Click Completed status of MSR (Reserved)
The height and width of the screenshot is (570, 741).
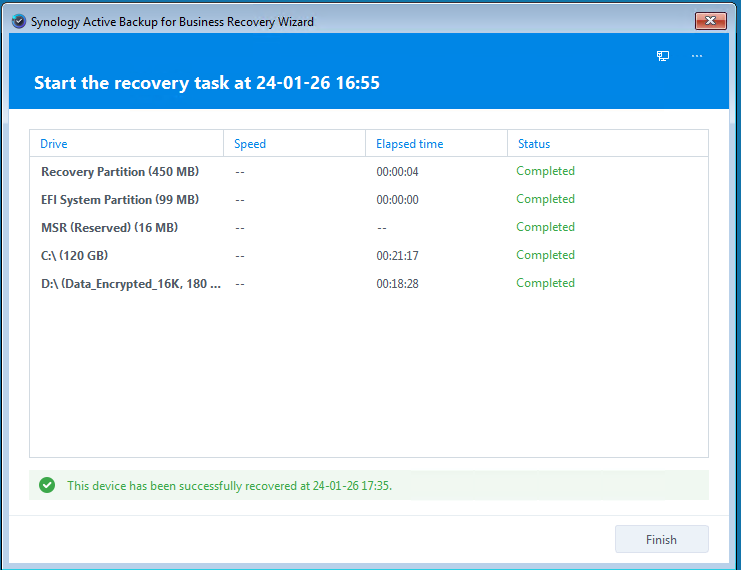pyautogui.click(x=545, y=227)
